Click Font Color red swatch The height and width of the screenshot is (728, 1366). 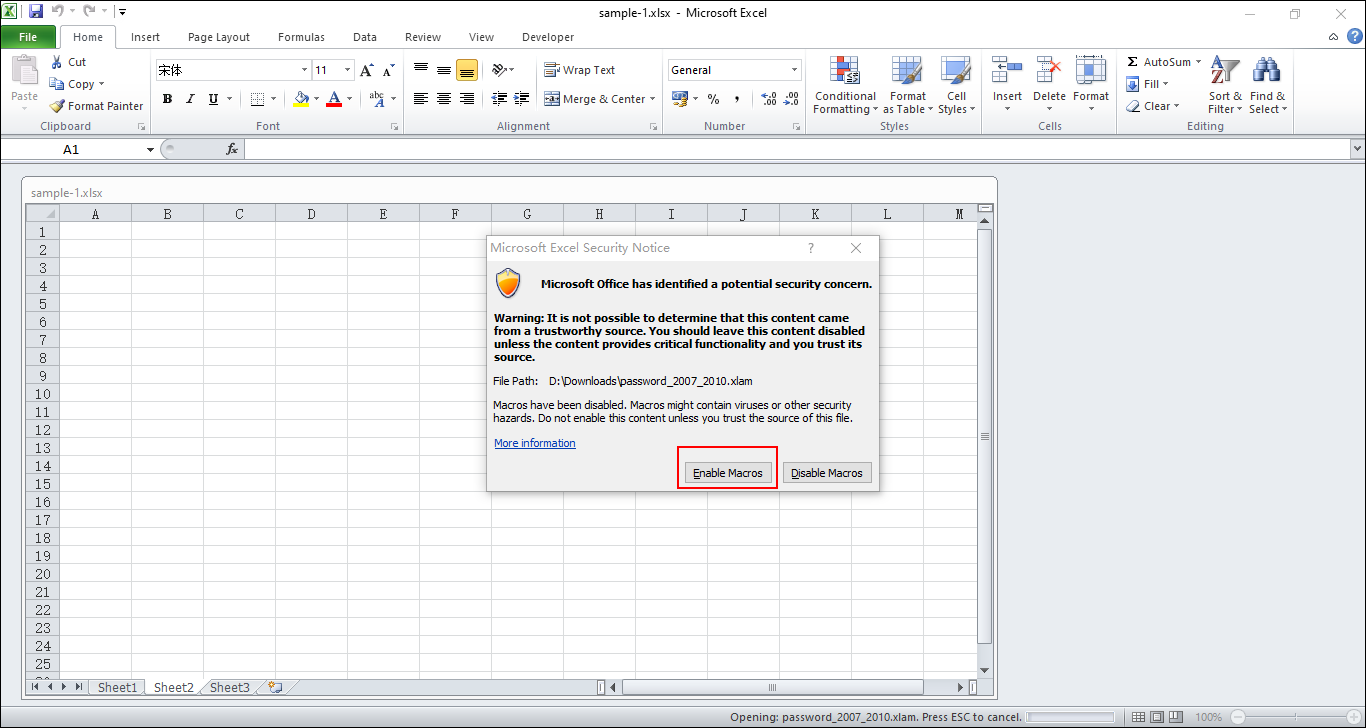334,99
